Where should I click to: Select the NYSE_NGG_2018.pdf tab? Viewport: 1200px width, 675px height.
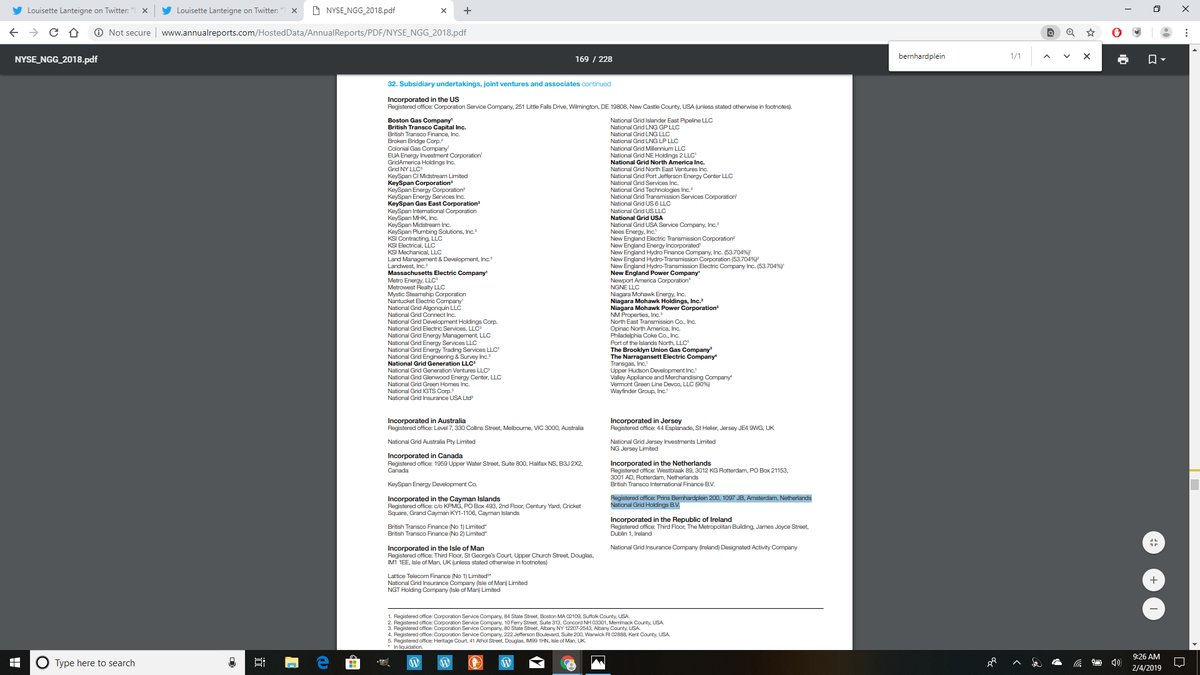pyautogui.click(x=377, y=9)
